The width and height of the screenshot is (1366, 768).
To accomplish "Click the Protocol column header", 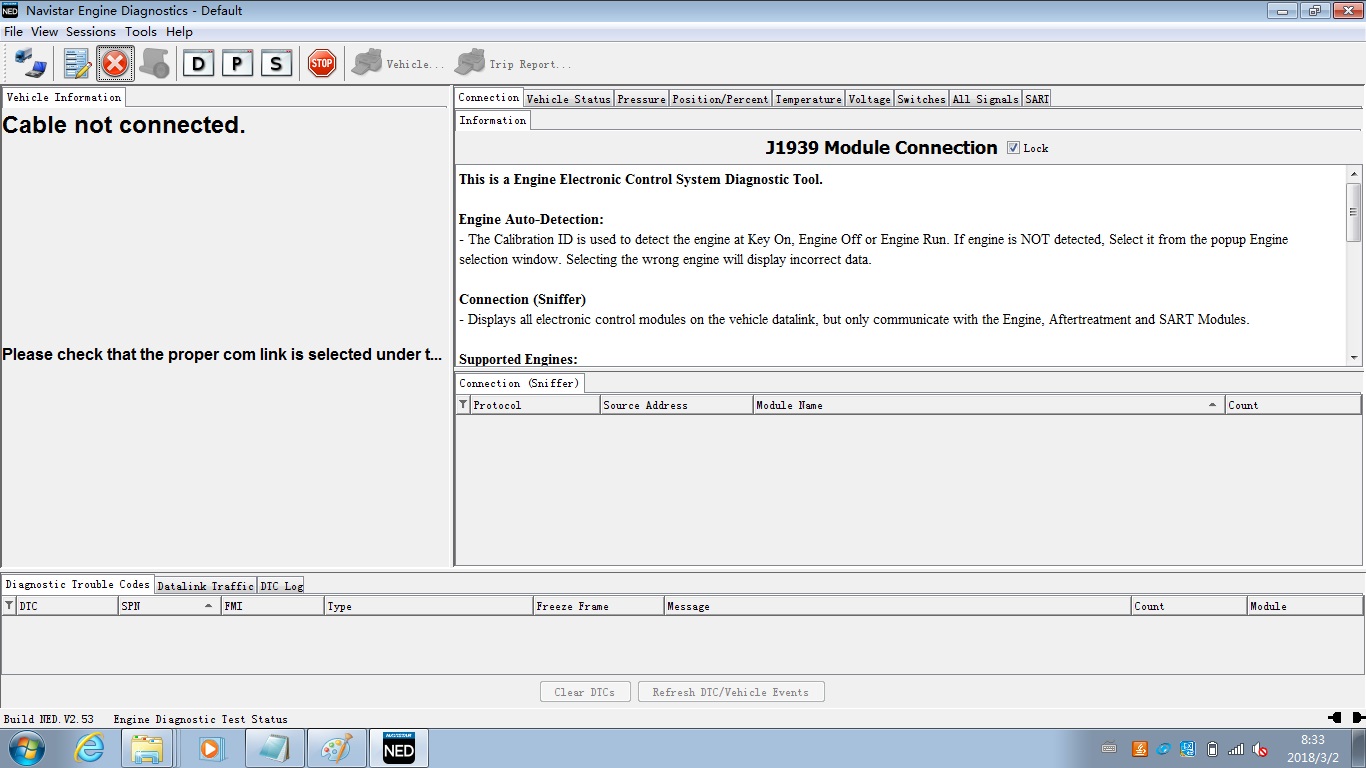I will click(x=535, y=405).
